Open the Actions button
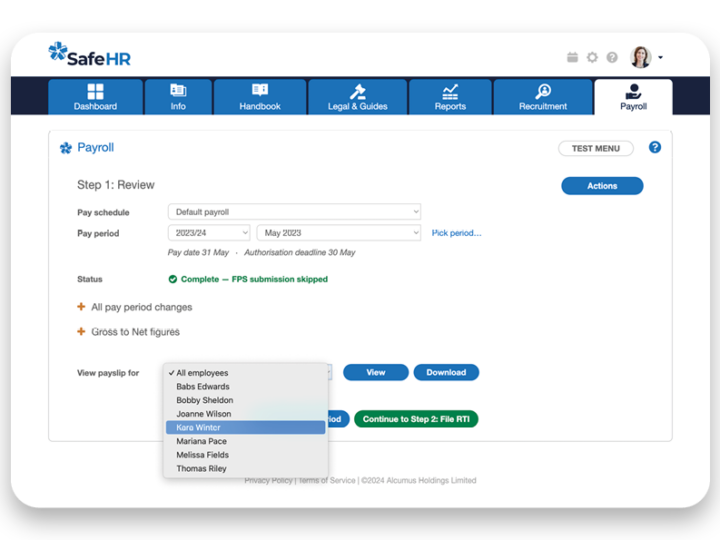This screenshot has width=720, height=540. (602, 186)
